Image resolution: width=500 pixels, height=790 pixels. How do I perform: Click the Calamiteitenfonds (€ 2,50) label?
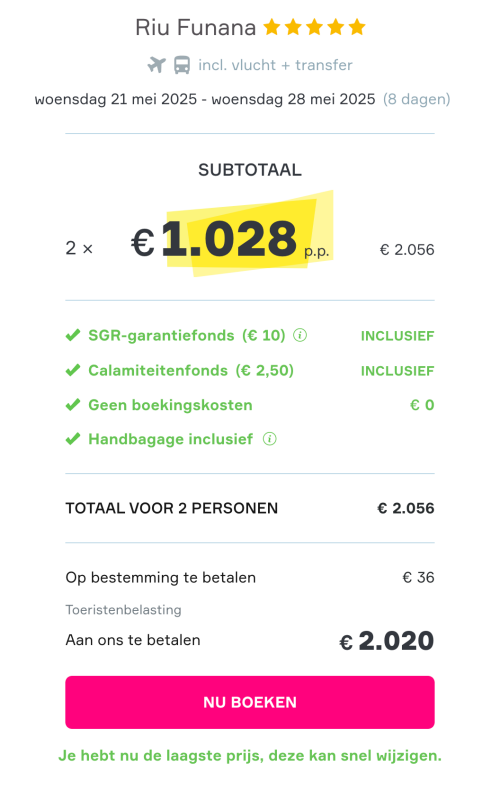pyautogui.click(x=191, y=370)
